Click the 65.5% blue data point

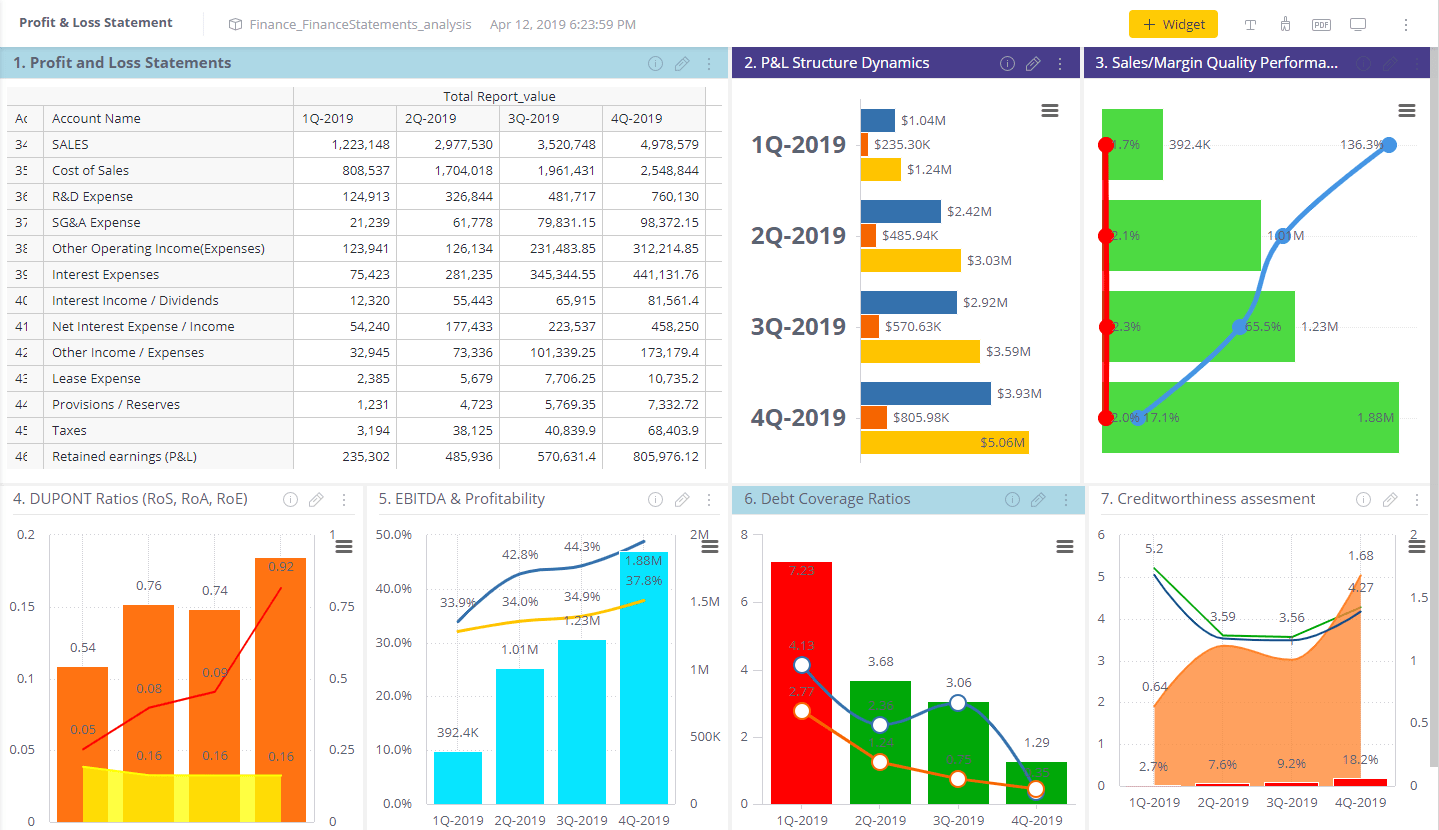[x=1240, y=326]
